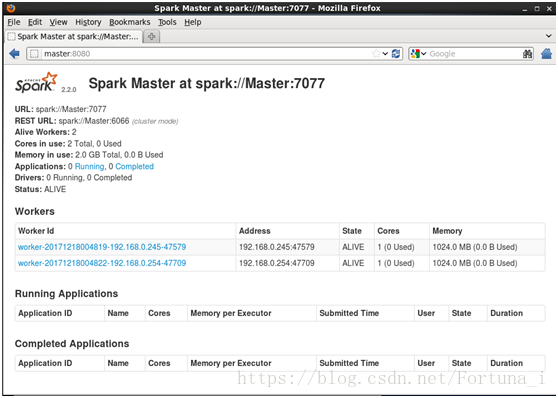Click the Spark version 2.2.0 label
Screen dimensions: 558x398
[69, 89]
